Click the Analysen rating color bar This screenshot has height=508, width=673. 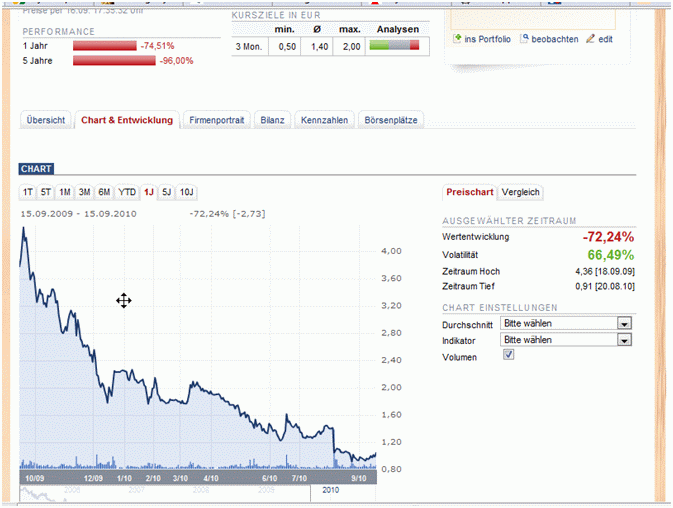[394, 46]
